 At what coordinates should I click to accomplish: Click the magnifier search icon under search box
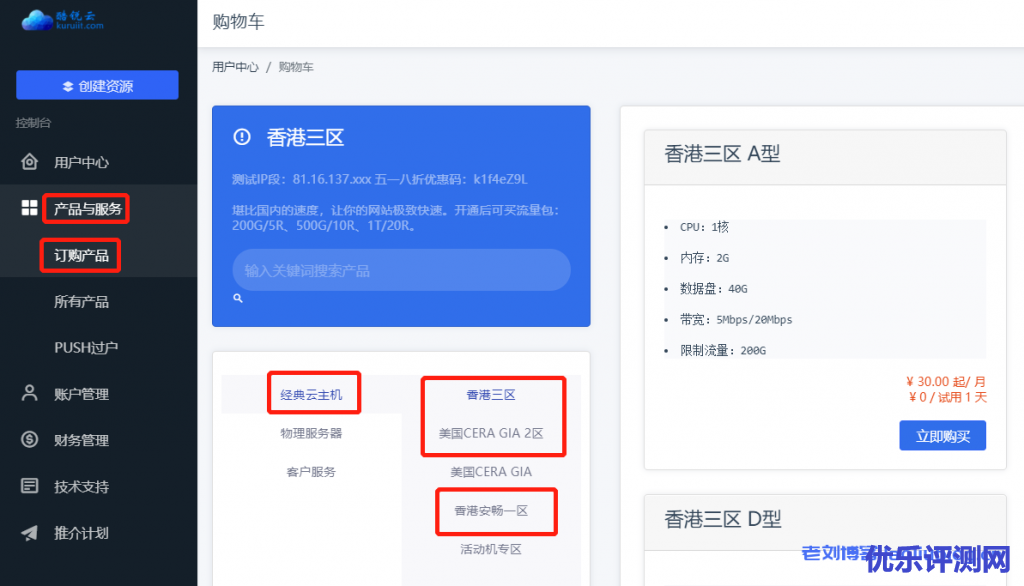tap(238, 298)
